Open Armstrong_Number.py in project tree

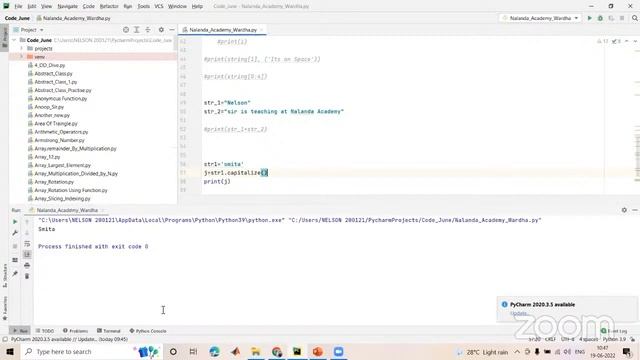tap(59, 140)
